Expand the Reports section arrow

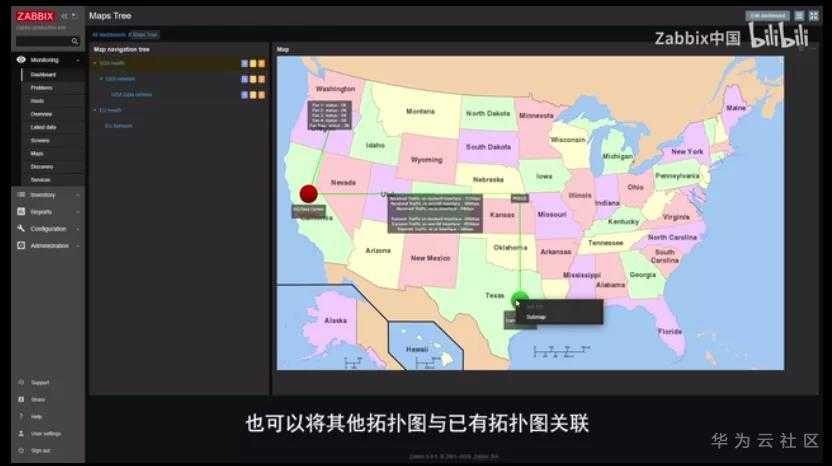coord(78,212)
